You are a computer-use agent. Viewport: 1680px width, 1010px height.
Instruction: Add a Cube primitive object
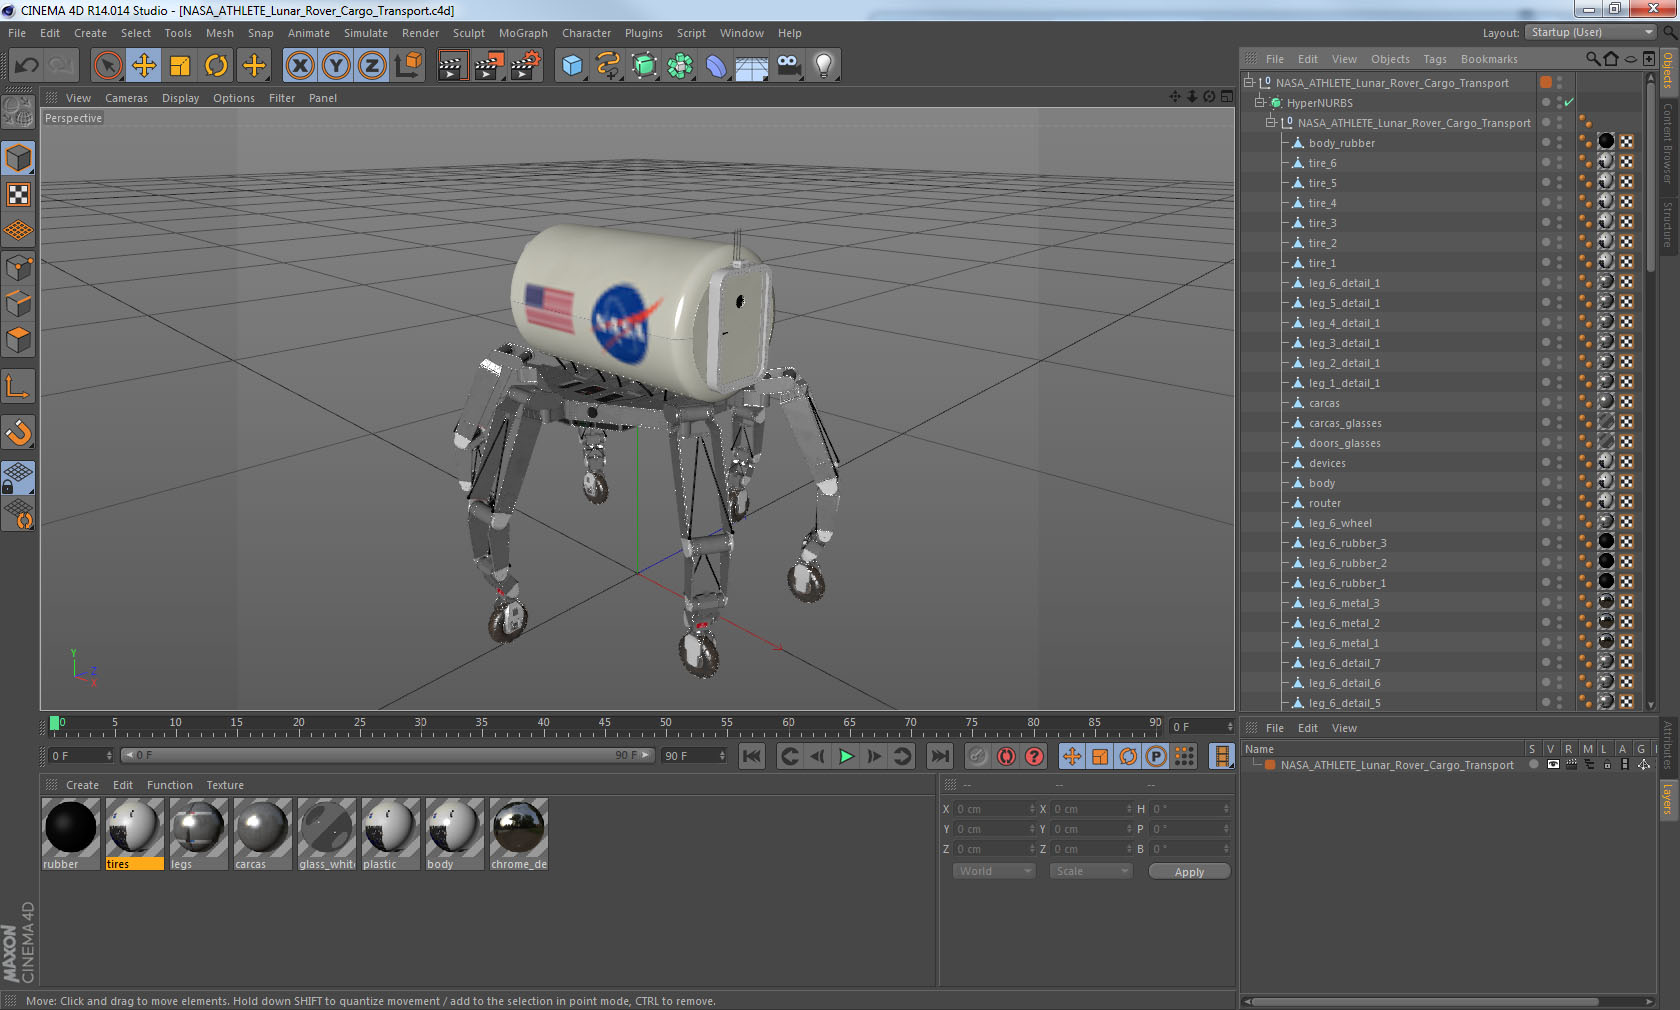click(572, 66)
